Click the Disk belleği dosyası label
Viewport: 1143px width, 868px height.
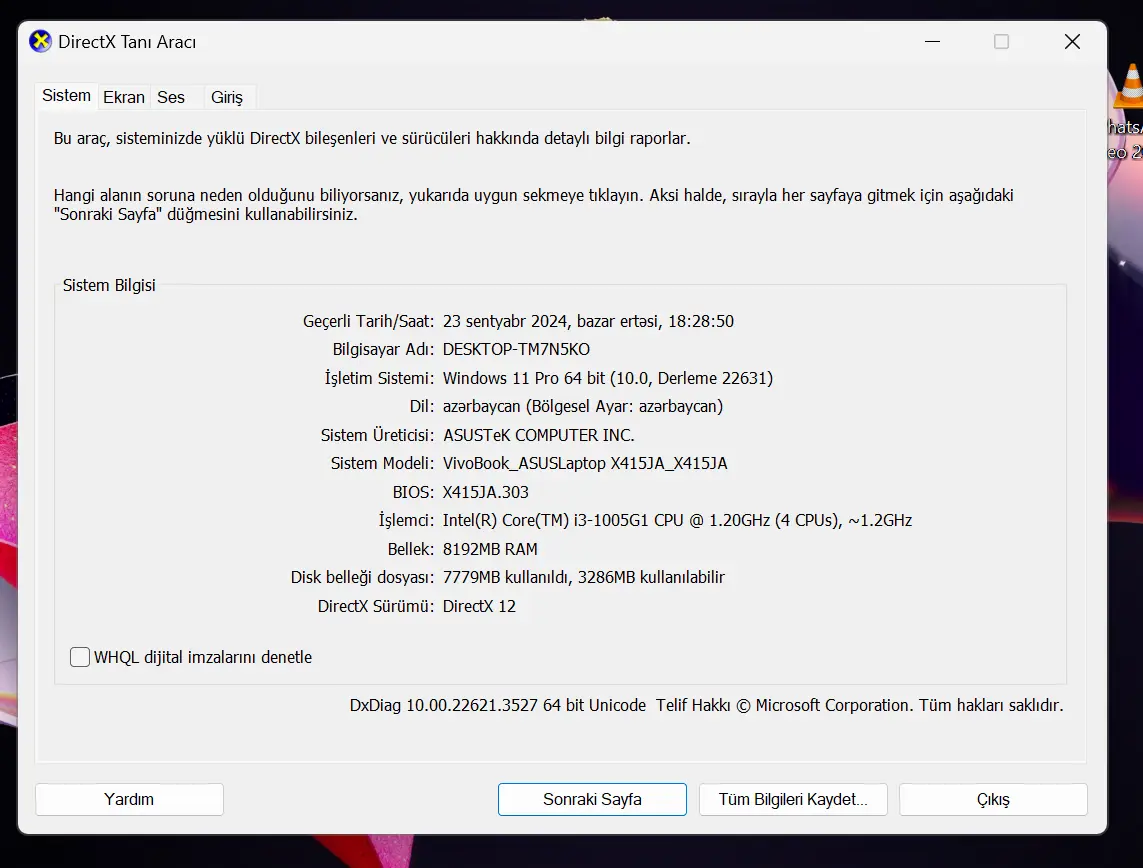362,577
